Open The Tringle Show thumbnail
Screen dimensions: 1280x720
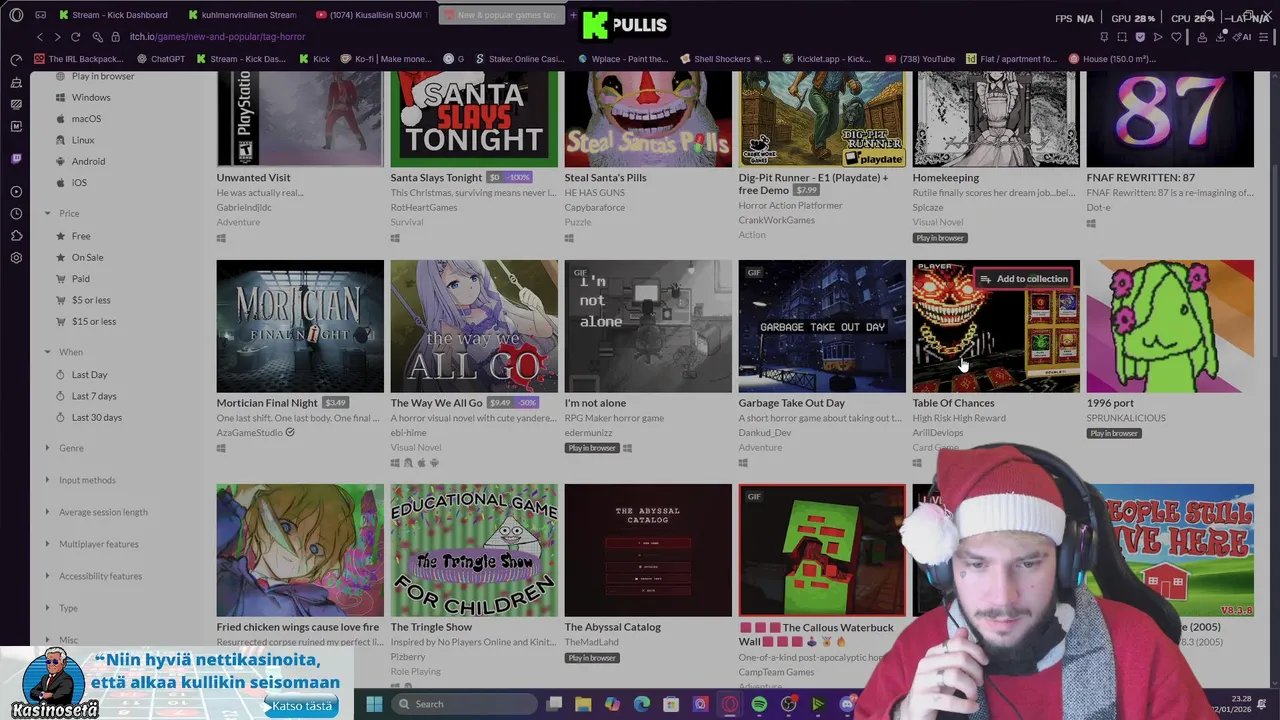pos(474,551)
